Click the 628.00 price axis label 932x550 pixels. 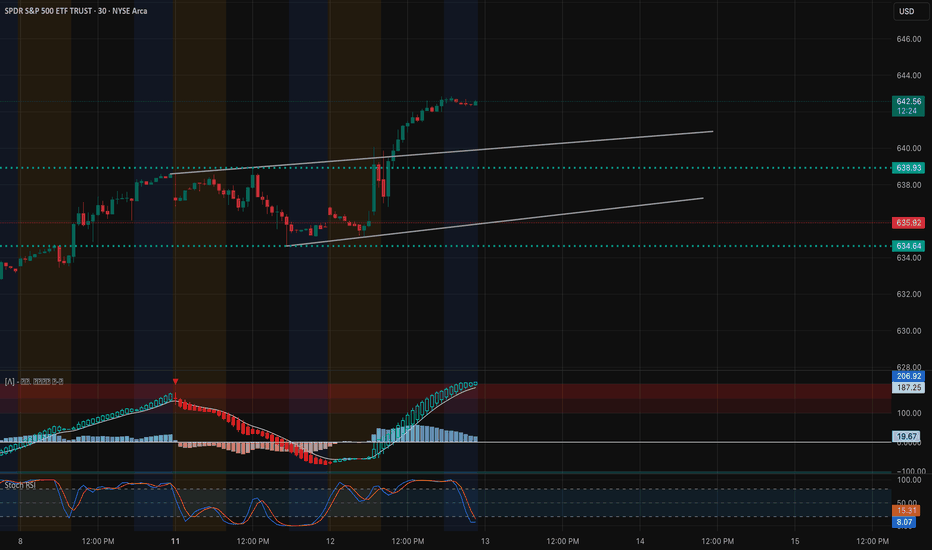coord(909,367)
